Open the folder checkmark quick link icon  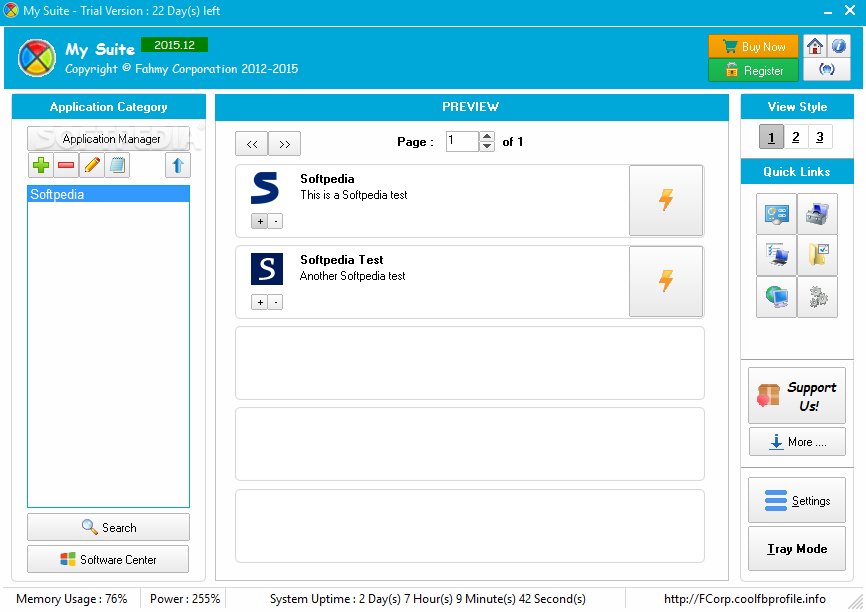point(817,255)
